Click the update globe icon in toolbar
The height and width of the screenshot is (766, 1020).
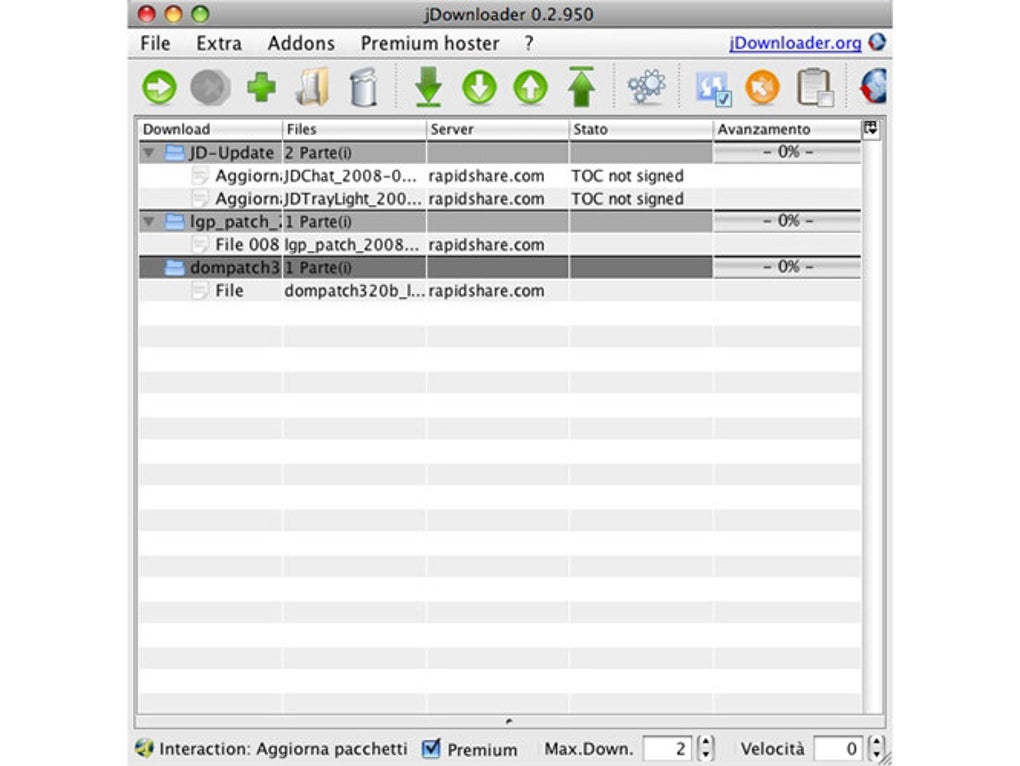tap(873, 87)
